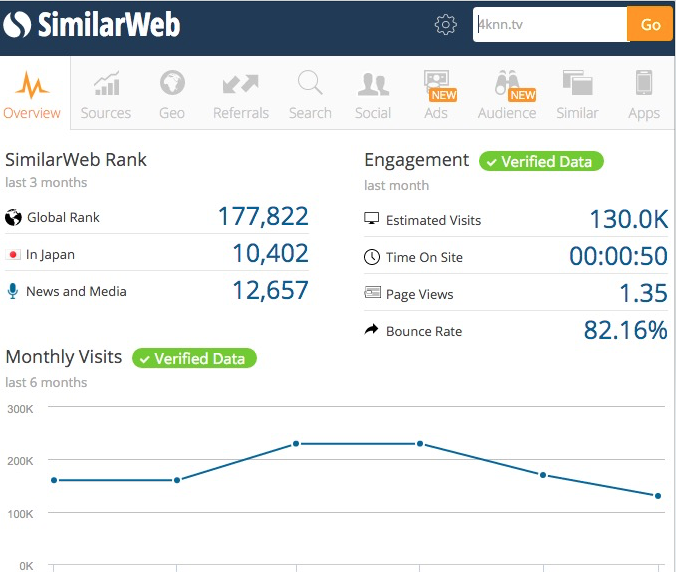Click the last 6 months subtitle
The height and width of the screenshot is (572, 676).
click(x=46, y=382)
